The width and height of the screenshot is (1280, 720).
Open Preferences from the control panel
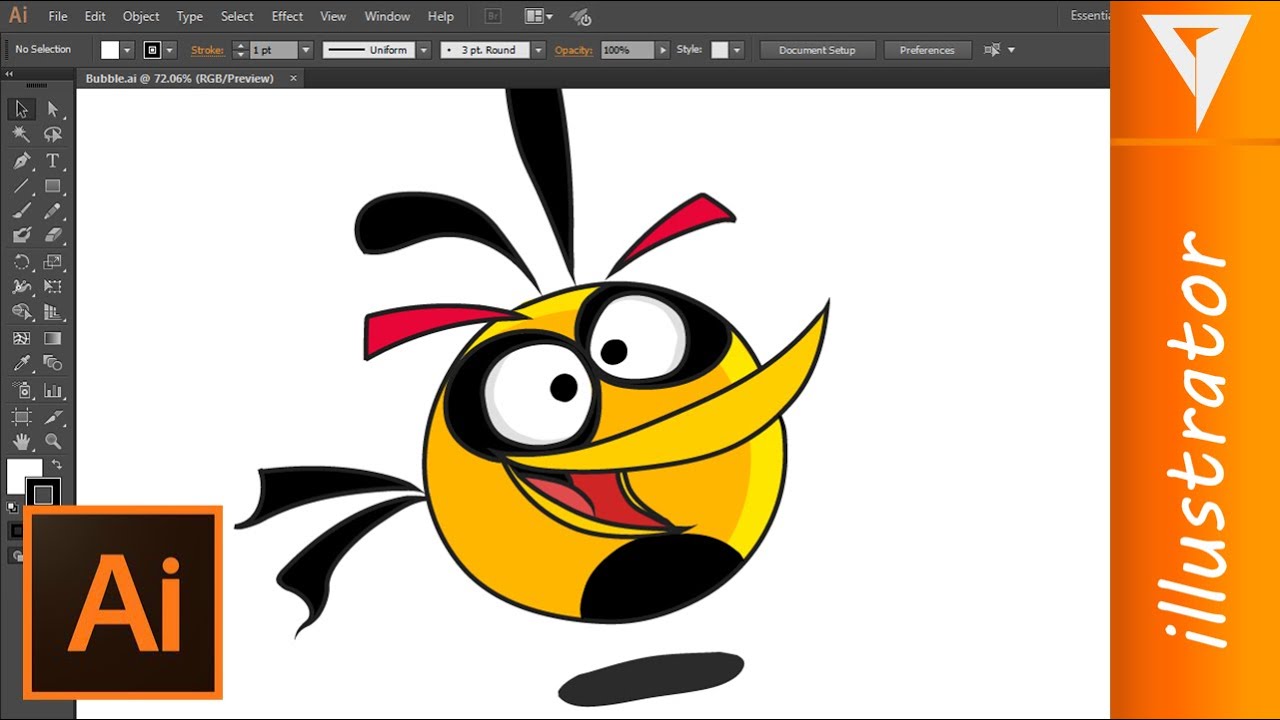point(927,50)
